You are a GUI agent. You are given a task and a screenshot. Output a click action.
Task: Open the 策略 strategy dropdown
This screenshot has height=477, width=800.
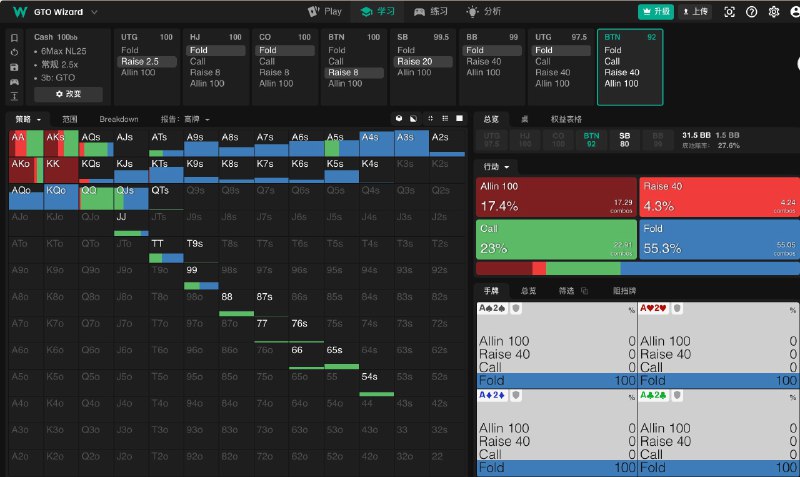[26, 119]
